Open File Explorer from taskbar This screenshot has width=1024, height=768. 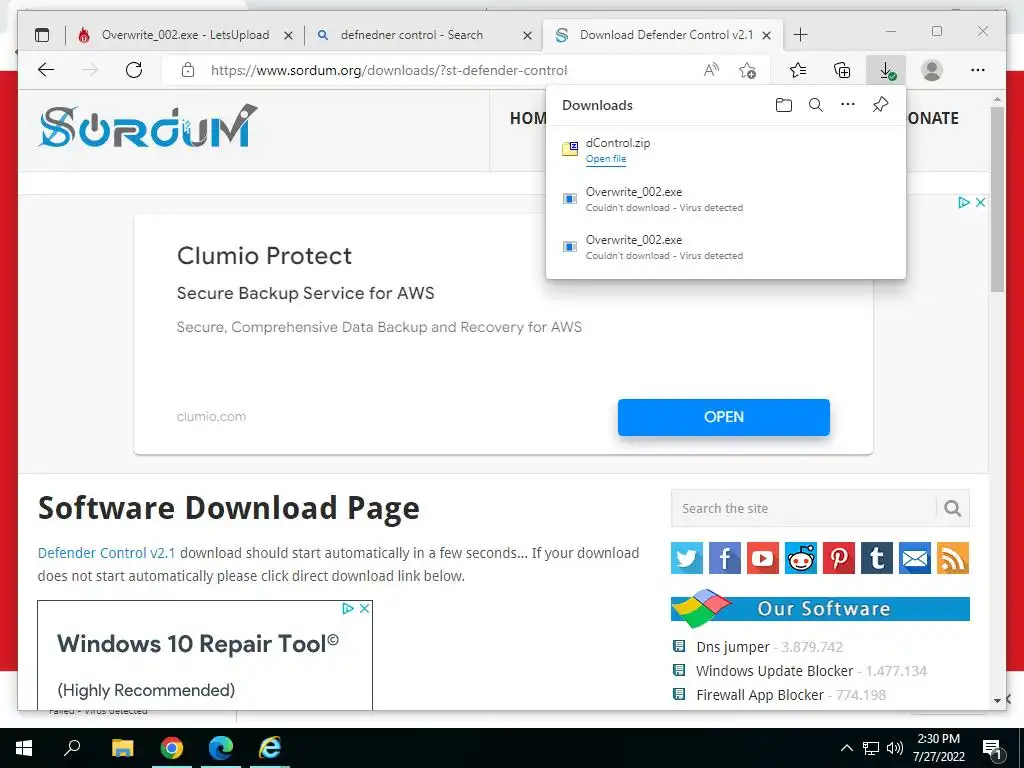(x=122, y=748)
